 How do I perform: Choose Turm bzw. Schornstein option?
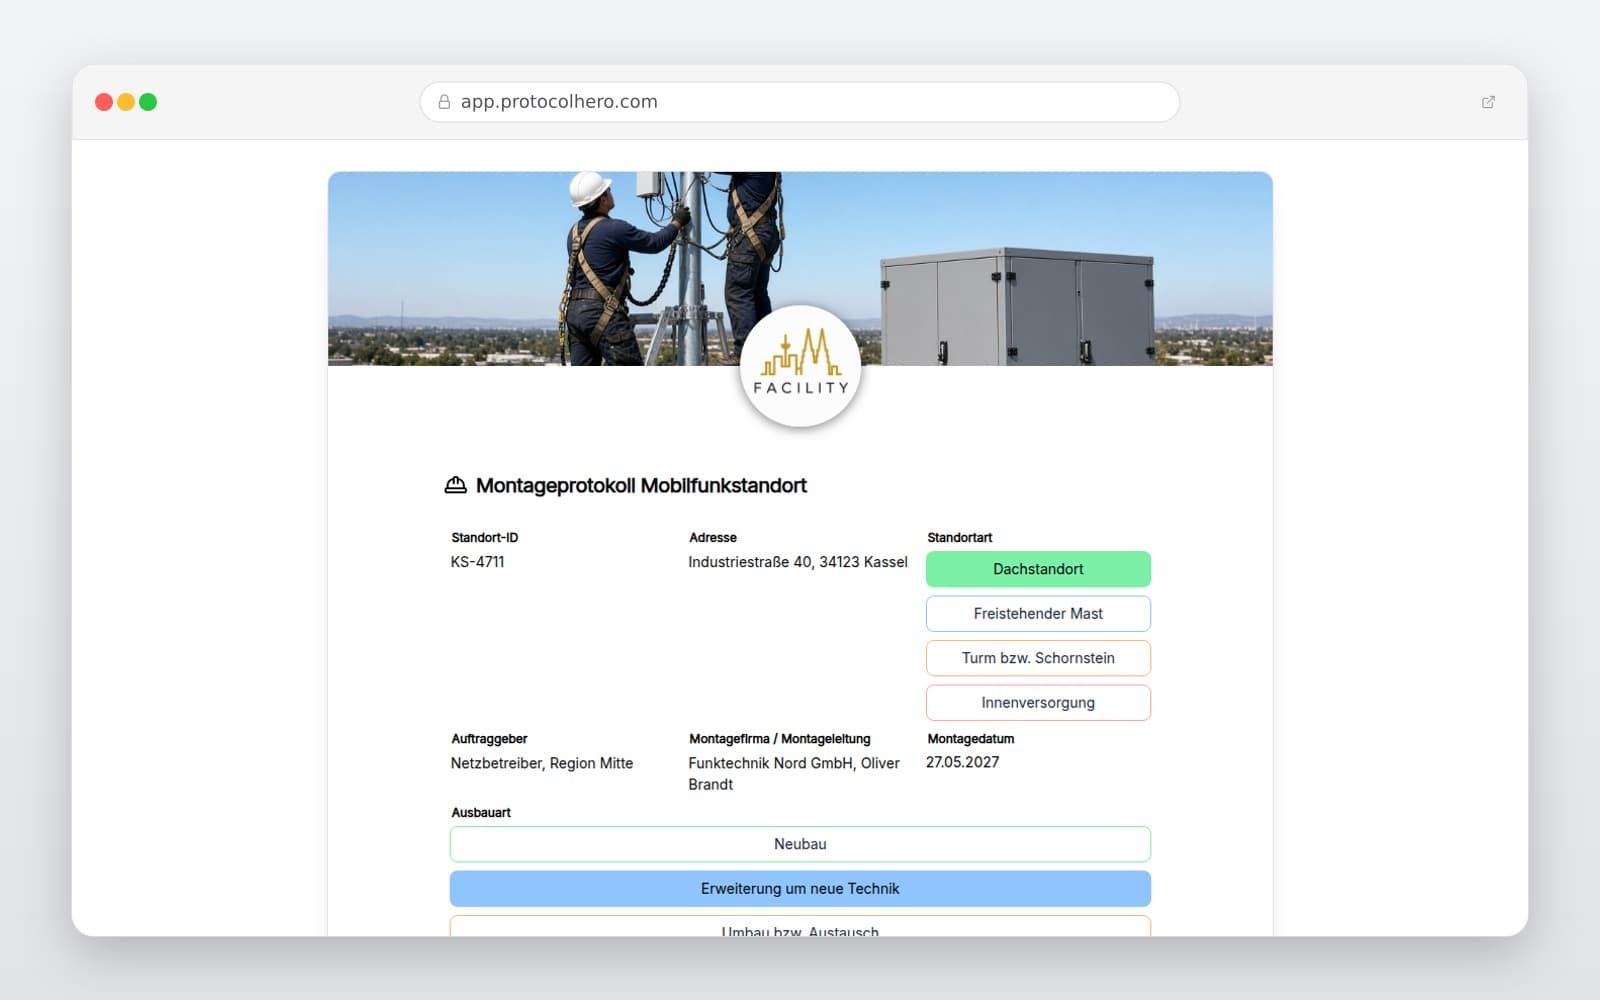click(x=1038, y=658)
